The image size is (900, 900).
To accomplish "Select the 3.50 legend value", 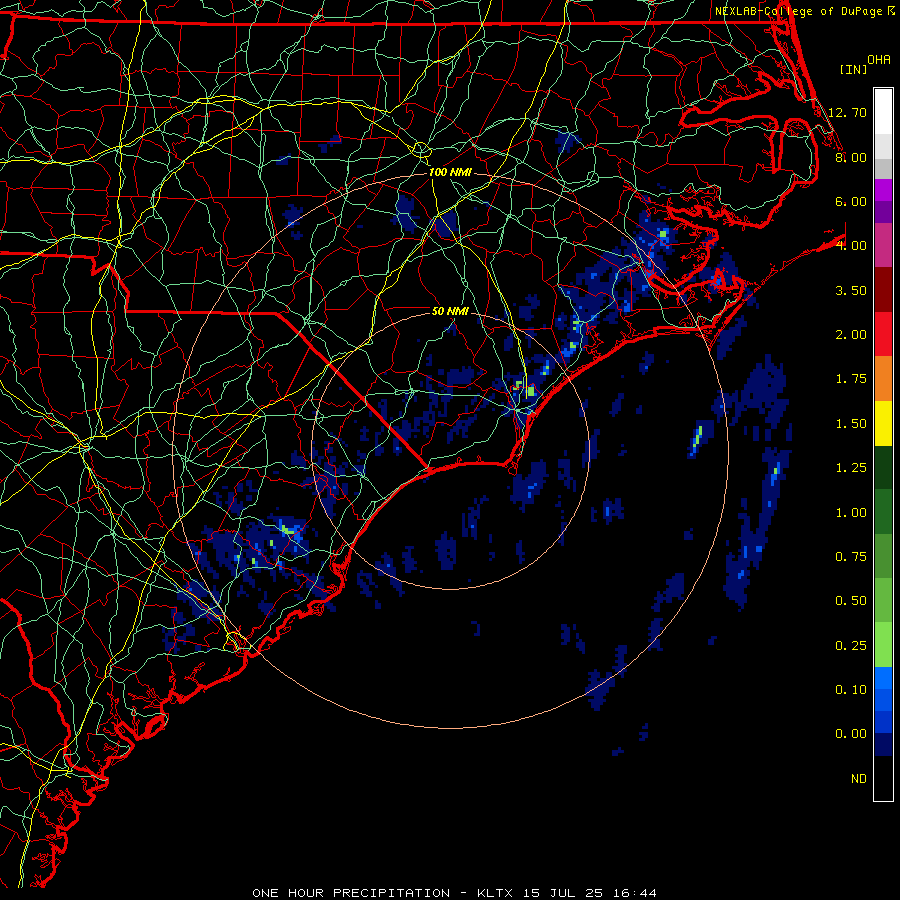I will pyautogui.click(x=851, y=290).
